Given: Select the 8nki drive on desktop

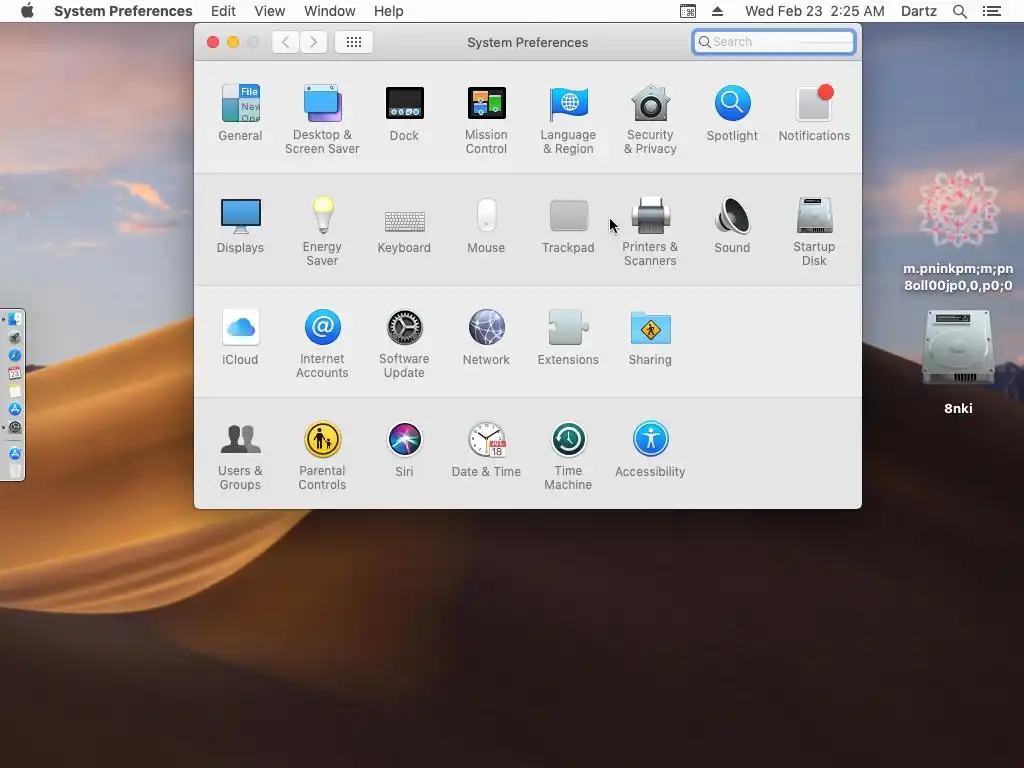Looking at the screenshot, I should [958, 362].
